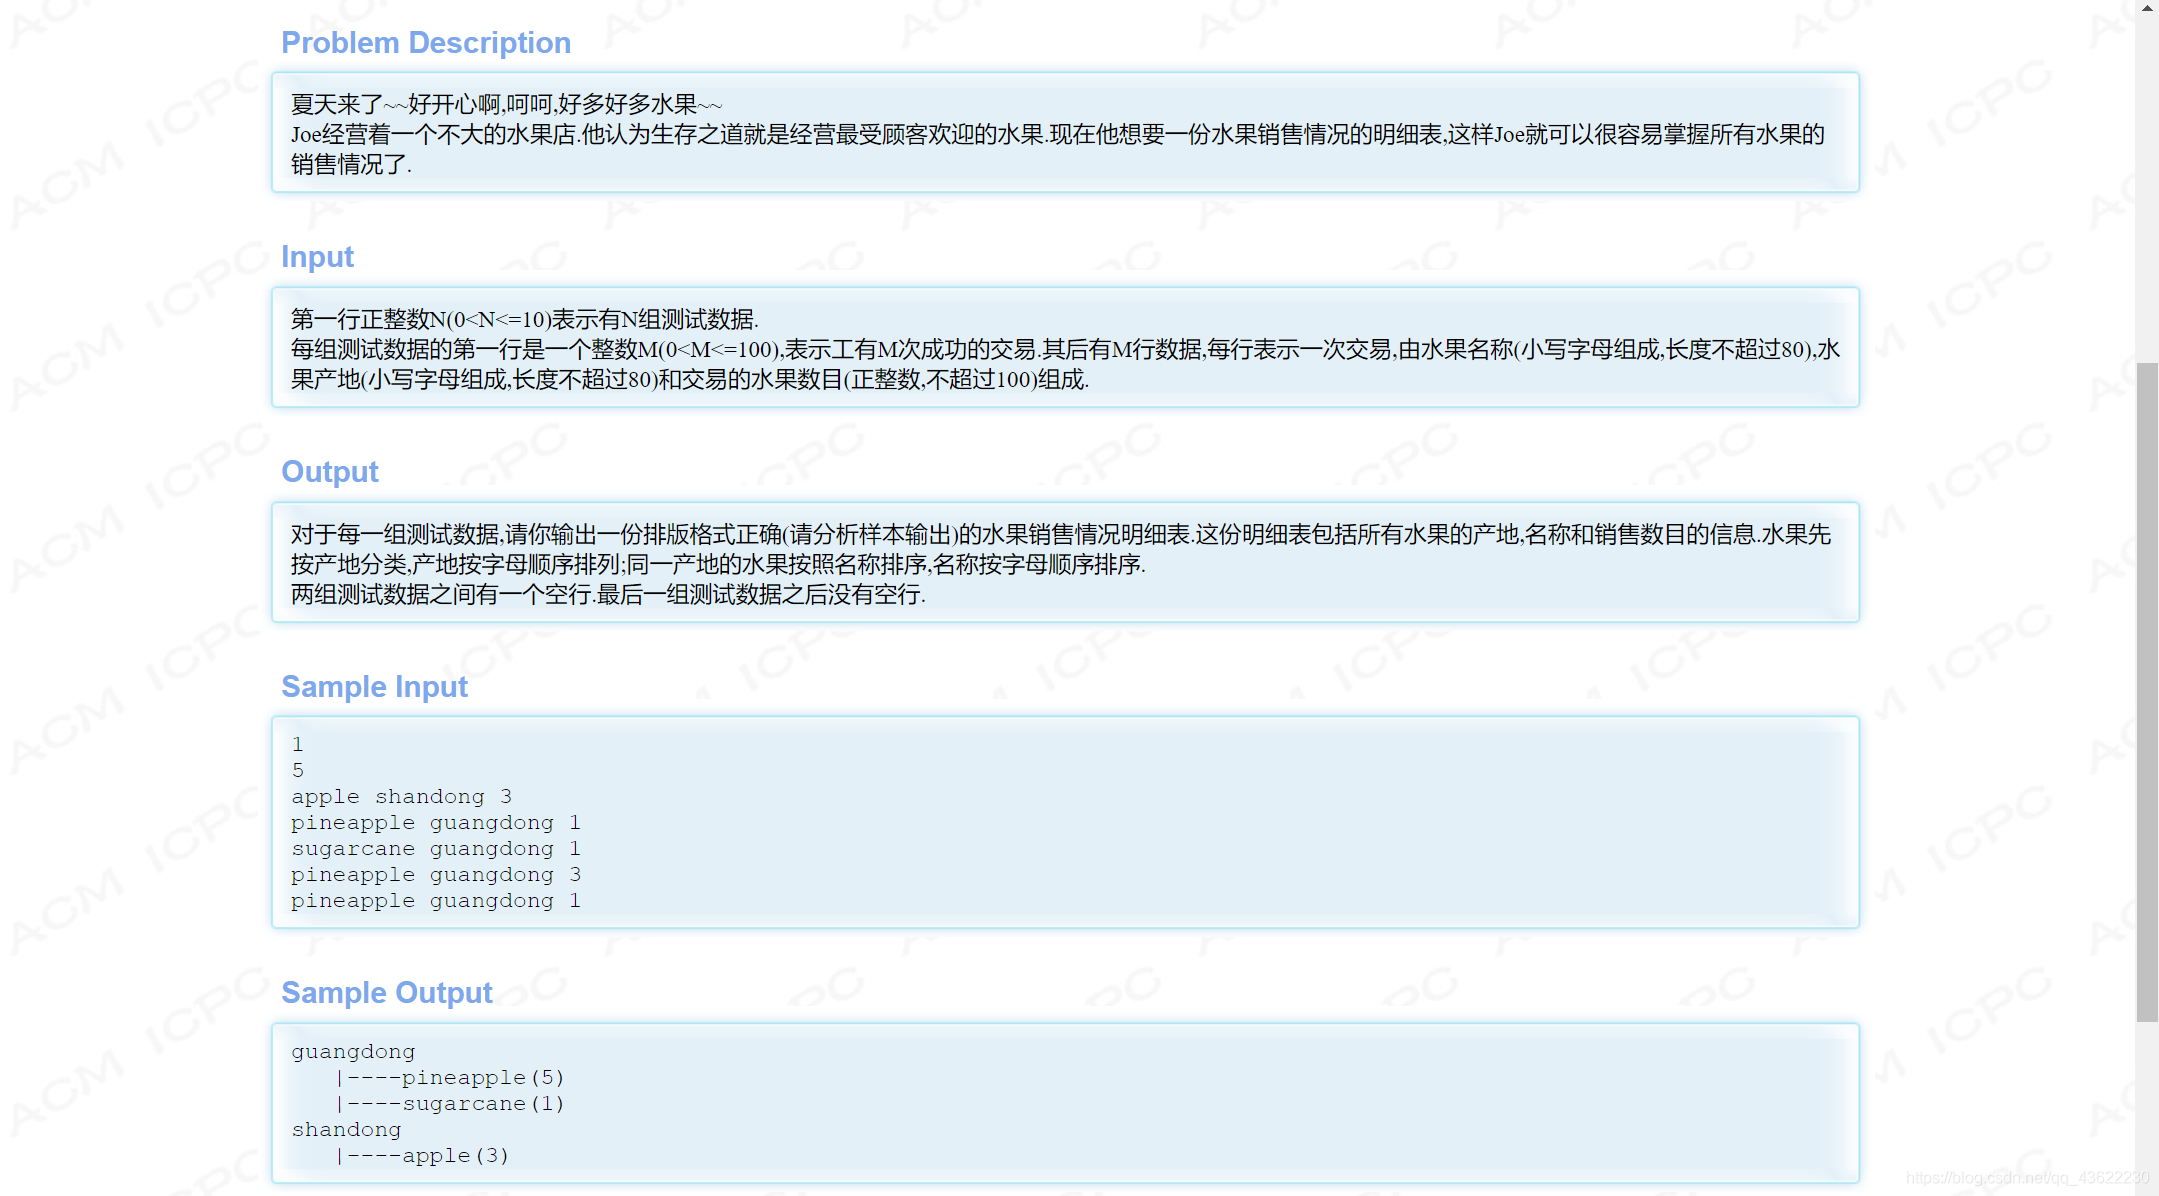Click the 'Sample Output' heading
This screenshot has width=2159, height=1196.
click(x=386, y=993)
